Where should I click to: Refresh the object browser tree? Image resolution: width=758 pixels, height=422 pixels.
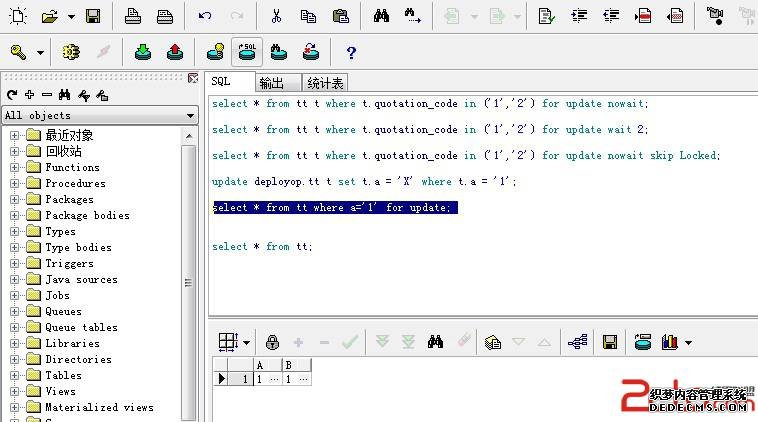(12, 95)
